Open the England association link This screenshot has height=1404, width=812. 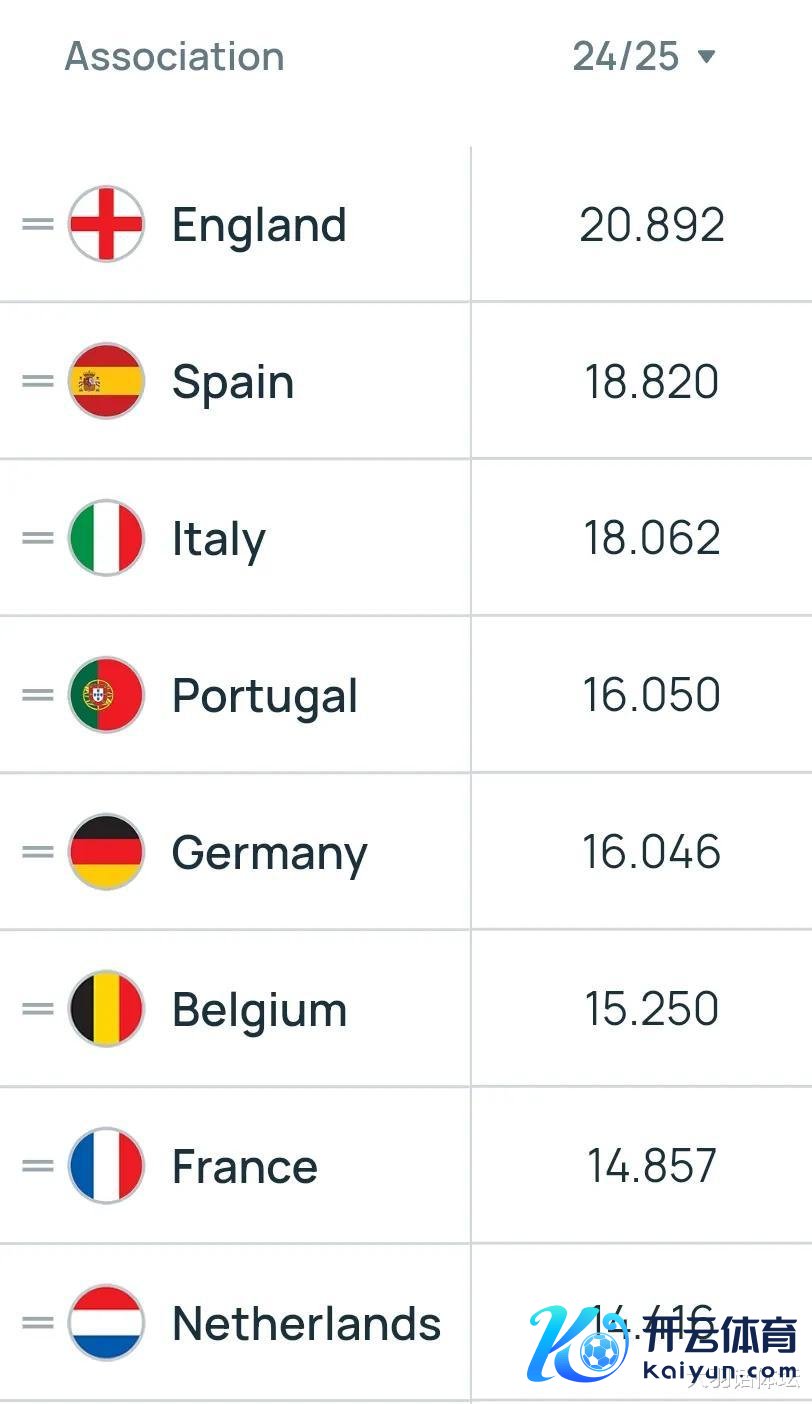[x=259, y=225]
